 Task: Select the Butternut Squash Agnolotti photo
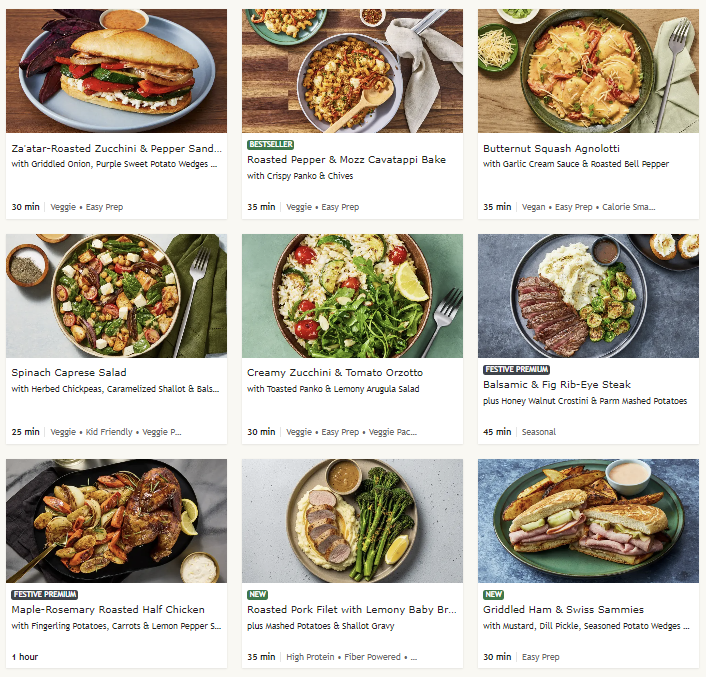pos(588,71)
